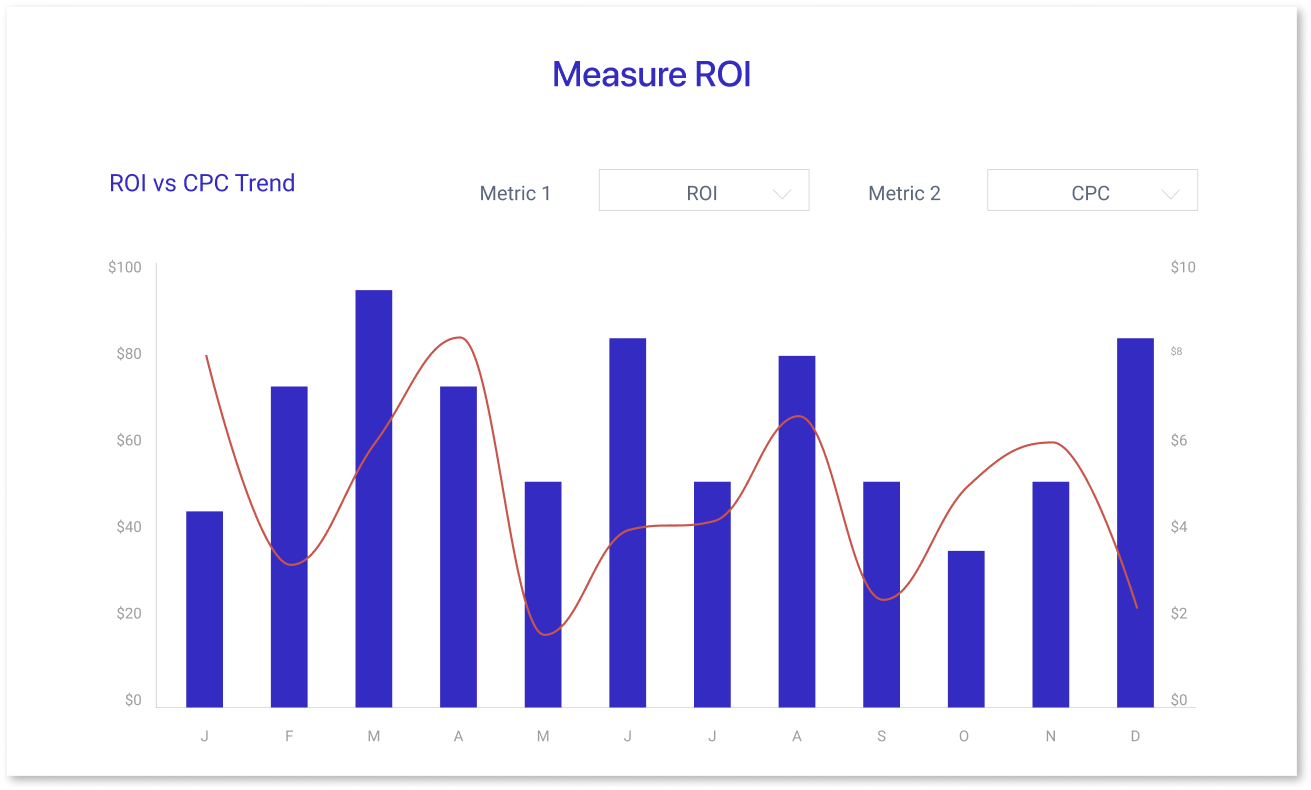Select the tallest blue bar in the chart
Image resolution: width=1311 pixels, height=790 pixels.
point(374,499)
